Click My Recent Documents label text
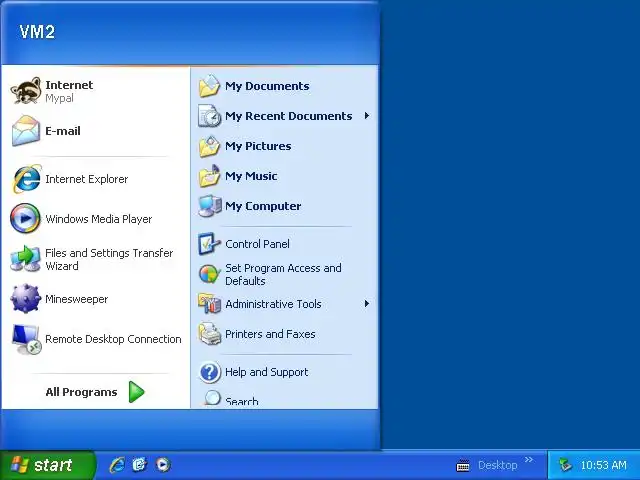640x480 pixels. pyautogui.click(x=289, y=116)
